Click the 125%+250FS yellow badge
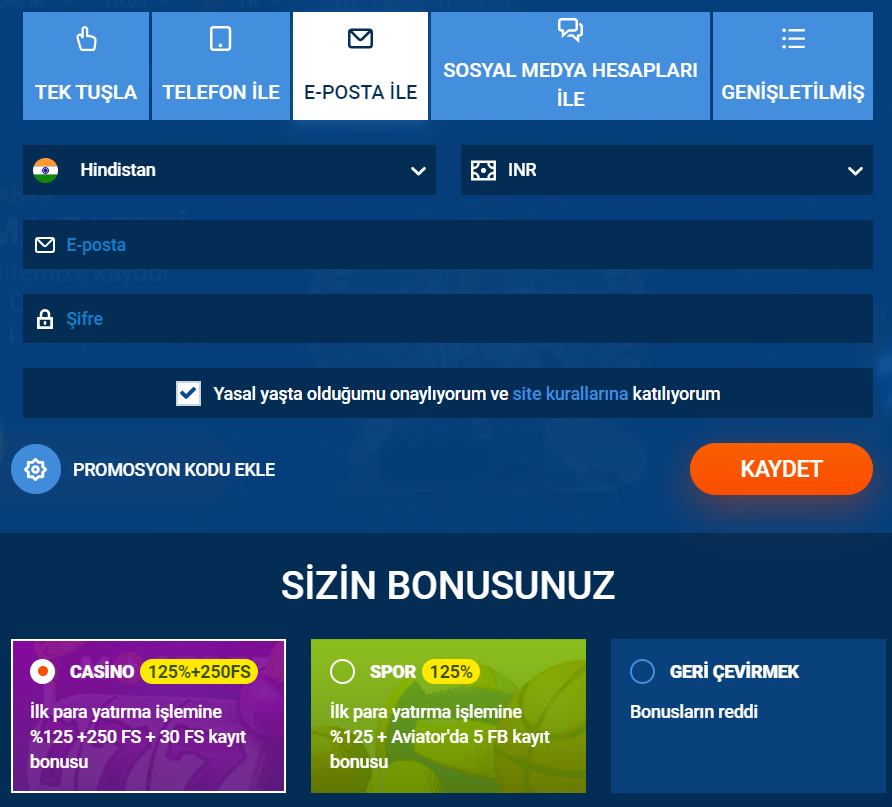Image resolution: width=892 pixels, height=807 pixels. click(x=199, y=672)
